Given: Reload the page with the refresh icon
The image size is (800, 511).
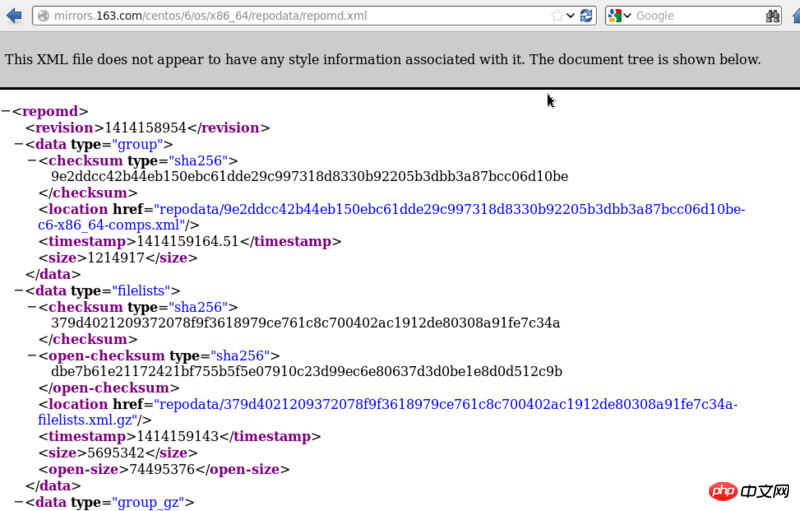Looking at the screenshot, I should tap(586, 16).
